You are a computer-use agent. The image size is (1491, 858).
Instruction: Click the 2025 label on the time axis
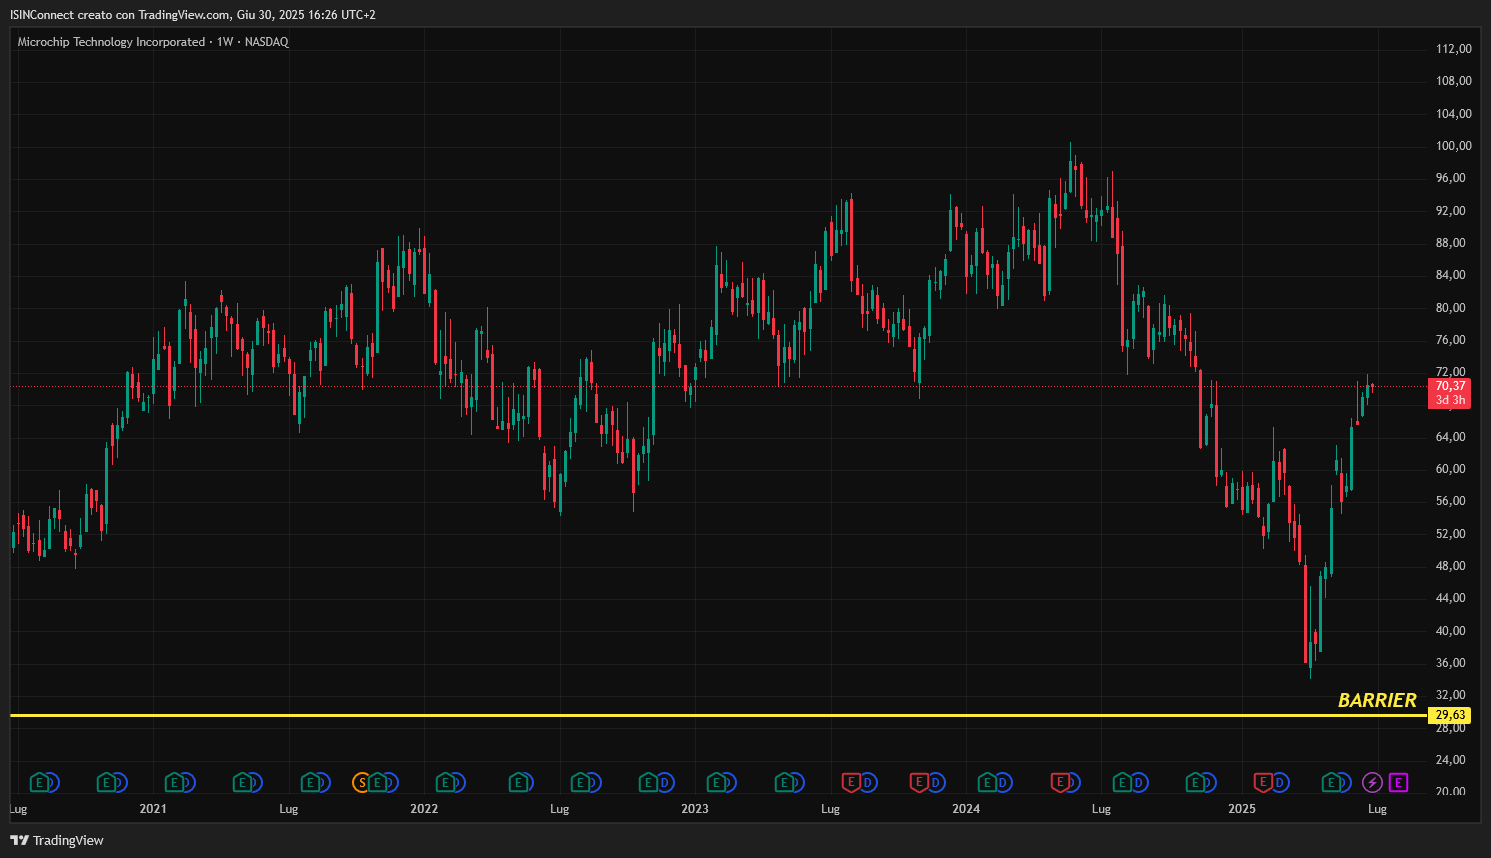(1242, 809)
